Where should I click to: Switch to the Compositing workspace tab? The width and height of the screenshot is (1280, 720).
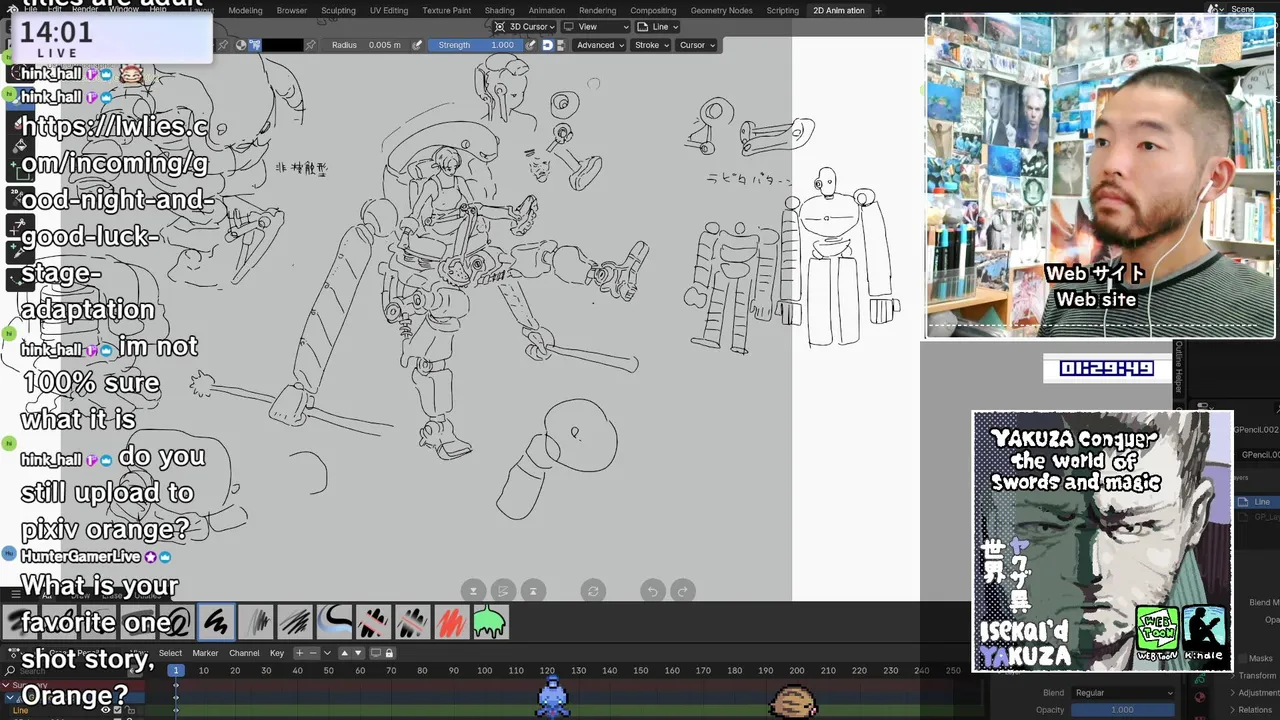click(x=653, y=10)
